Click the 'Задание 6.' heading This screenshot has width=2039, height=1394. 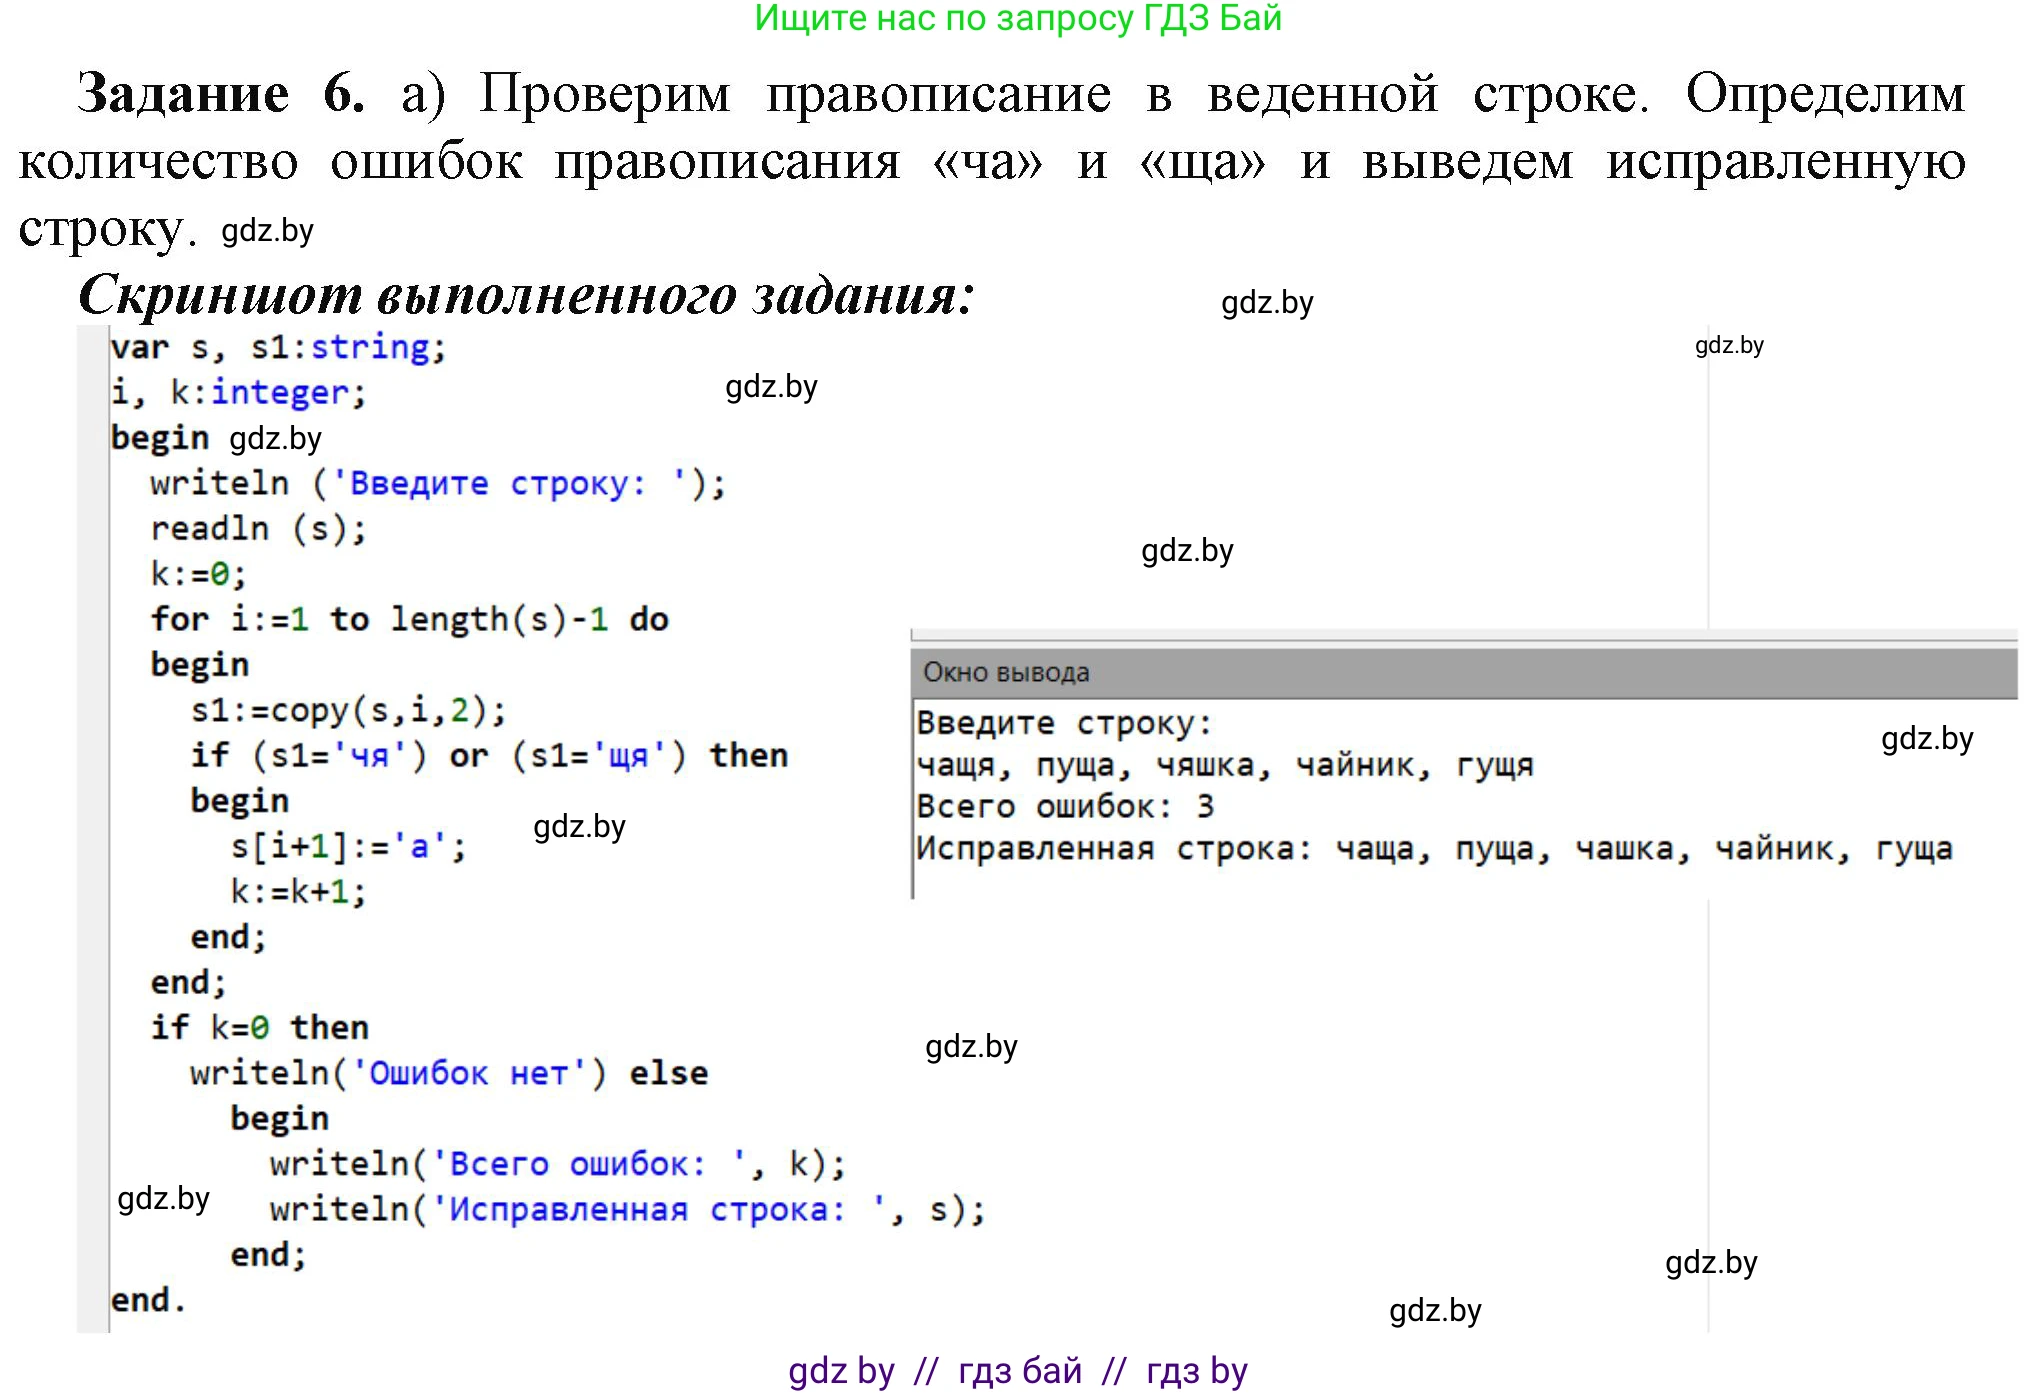click(x=221, y=93)
